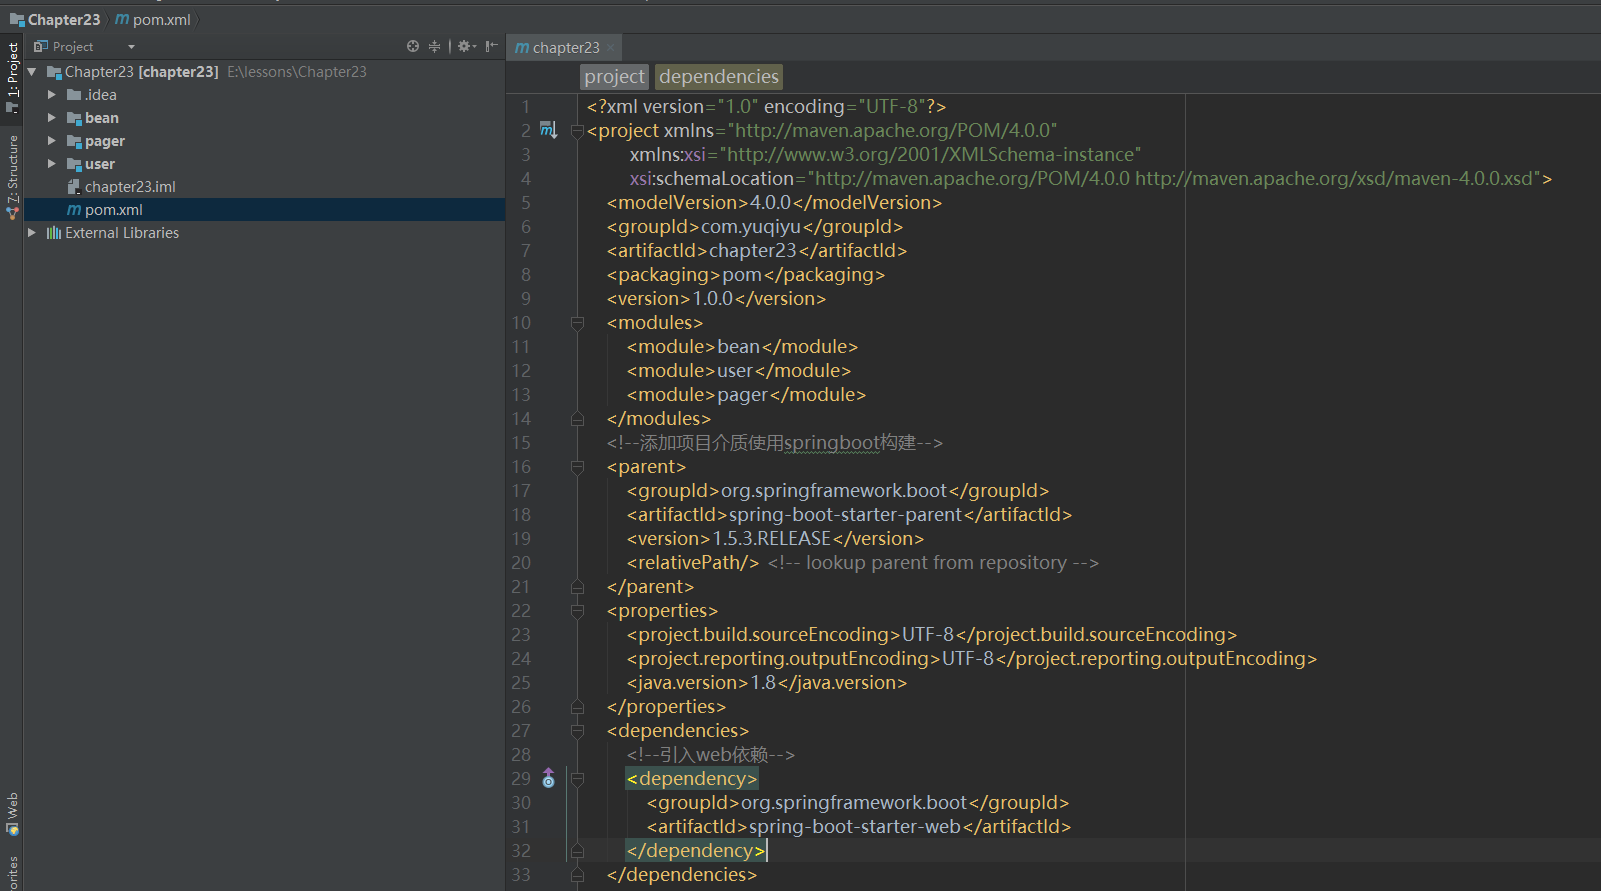
Task: Click the packaging value pom
Action: (x=742, y=275)
